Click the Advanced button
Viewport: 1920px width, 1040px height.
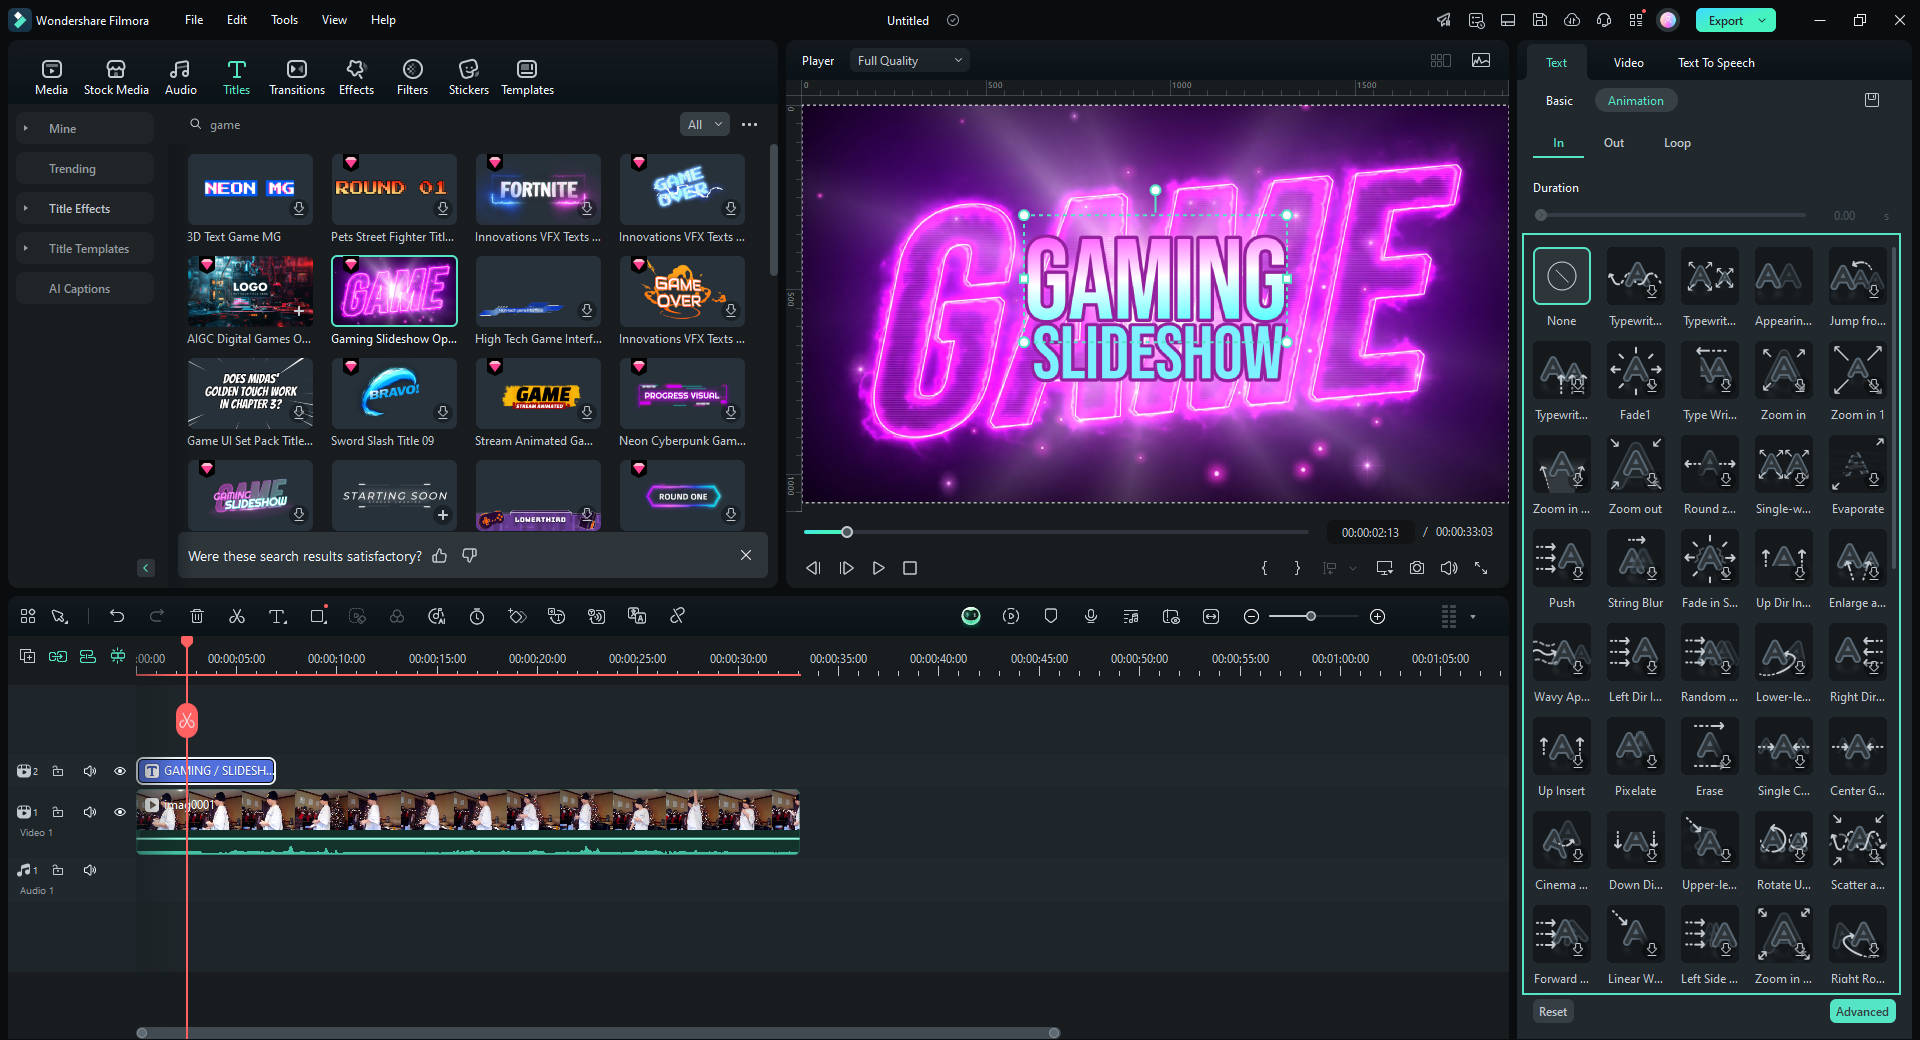click(x=1862, y=1012)
